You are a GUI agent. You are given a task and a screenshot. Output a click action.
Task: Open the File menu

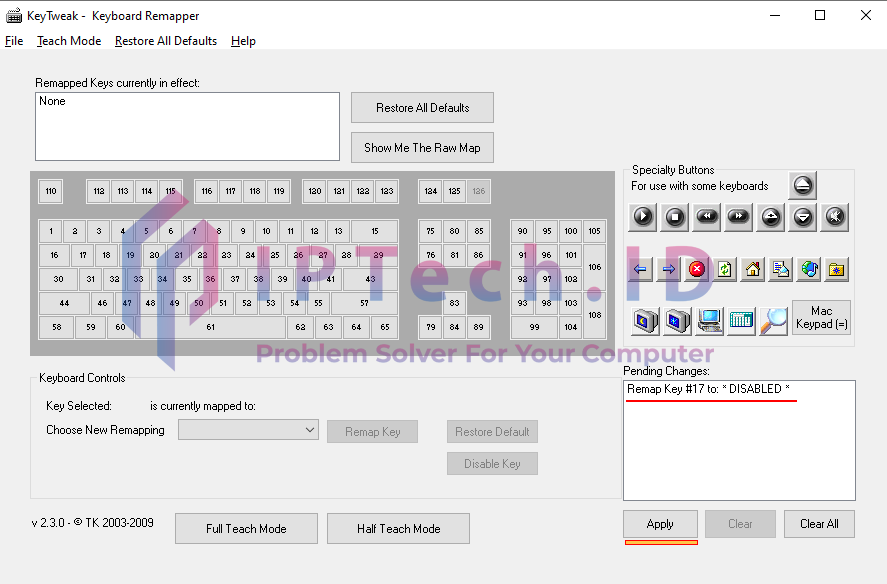[x=14, y=41]
